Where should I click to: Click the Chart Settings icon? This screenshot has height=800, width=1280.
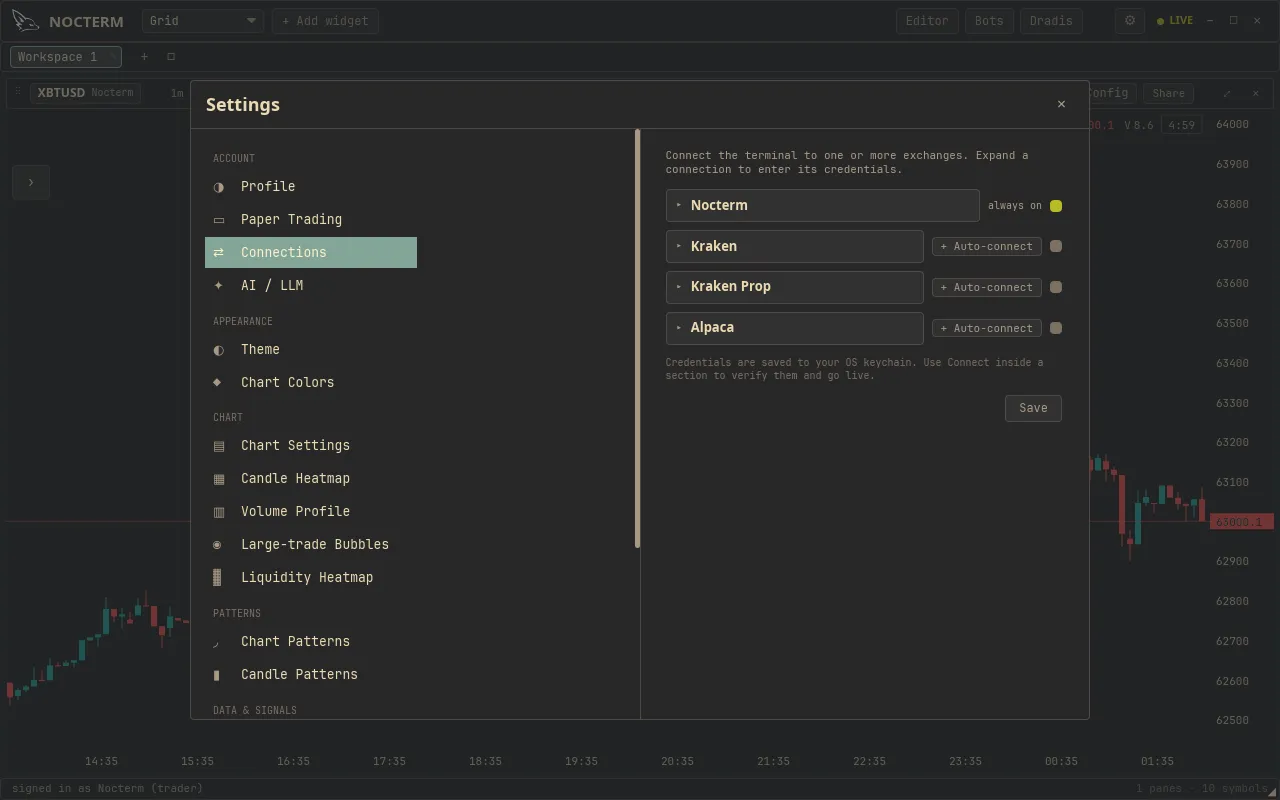(219, 446)
